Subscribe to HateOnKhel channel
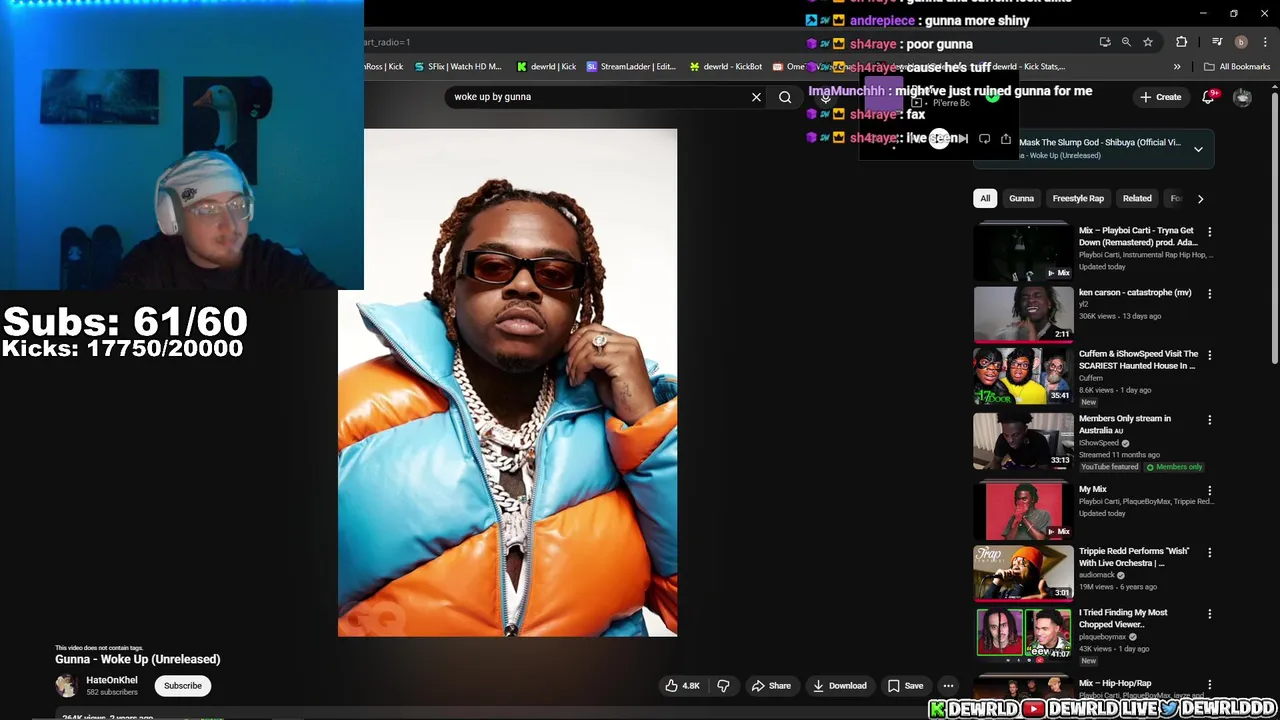 pos(183,686)
